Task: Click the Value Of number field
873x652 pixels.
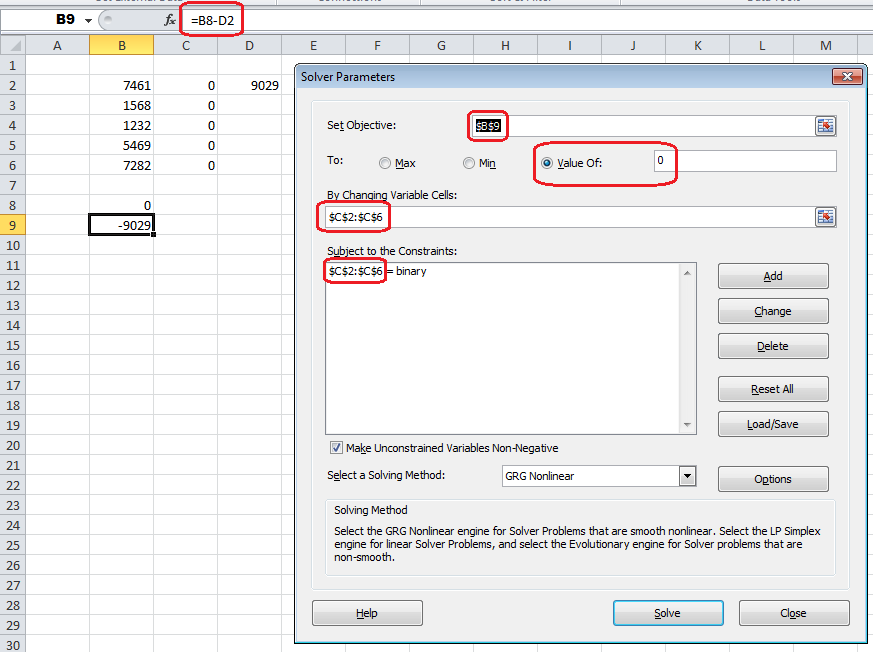Action: 745,161
